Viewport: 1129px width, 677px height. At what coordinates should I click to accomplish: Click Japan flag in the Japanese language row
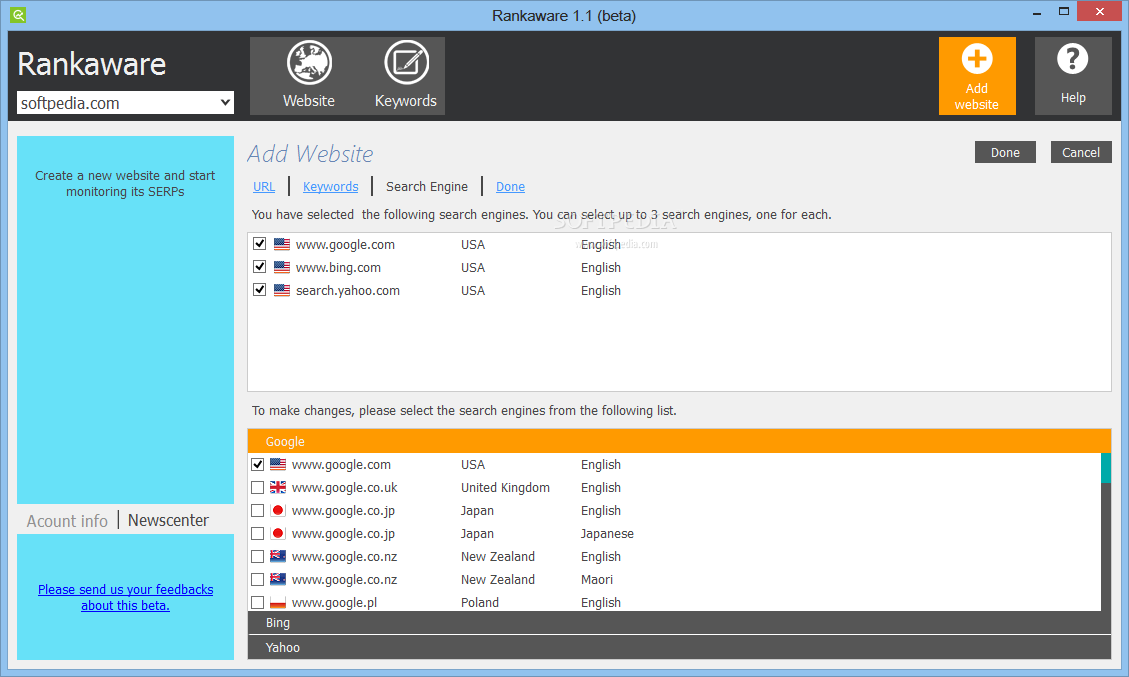tap(278, 534)
